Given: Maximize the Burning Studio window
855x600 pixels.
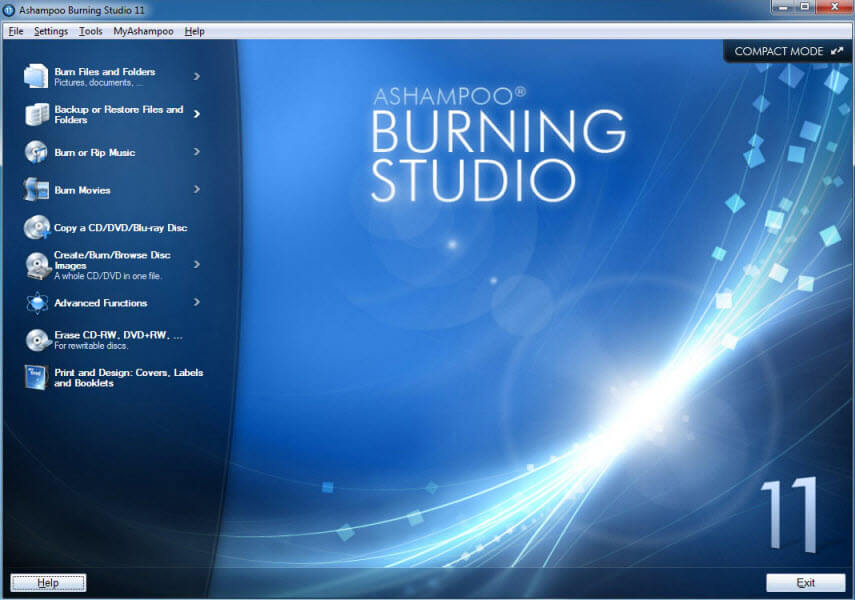Looking at the screenshot, I should point(805,7).
